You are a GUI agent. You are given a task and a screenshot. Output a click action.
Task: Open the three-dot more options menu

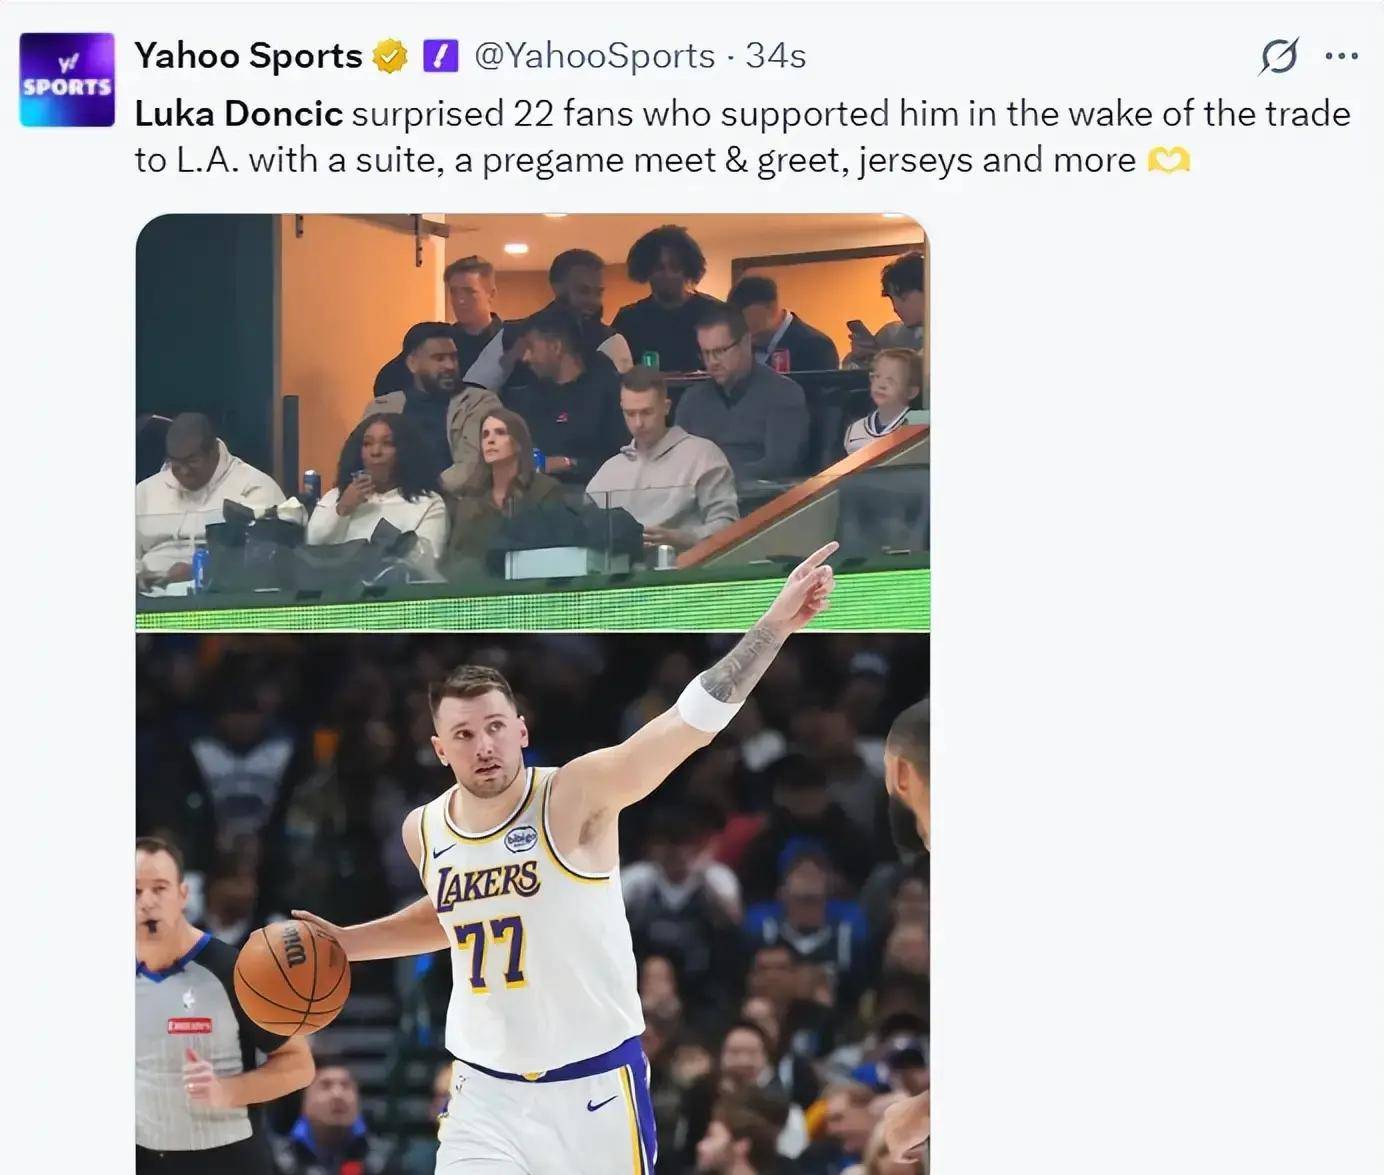point(1341,56)
